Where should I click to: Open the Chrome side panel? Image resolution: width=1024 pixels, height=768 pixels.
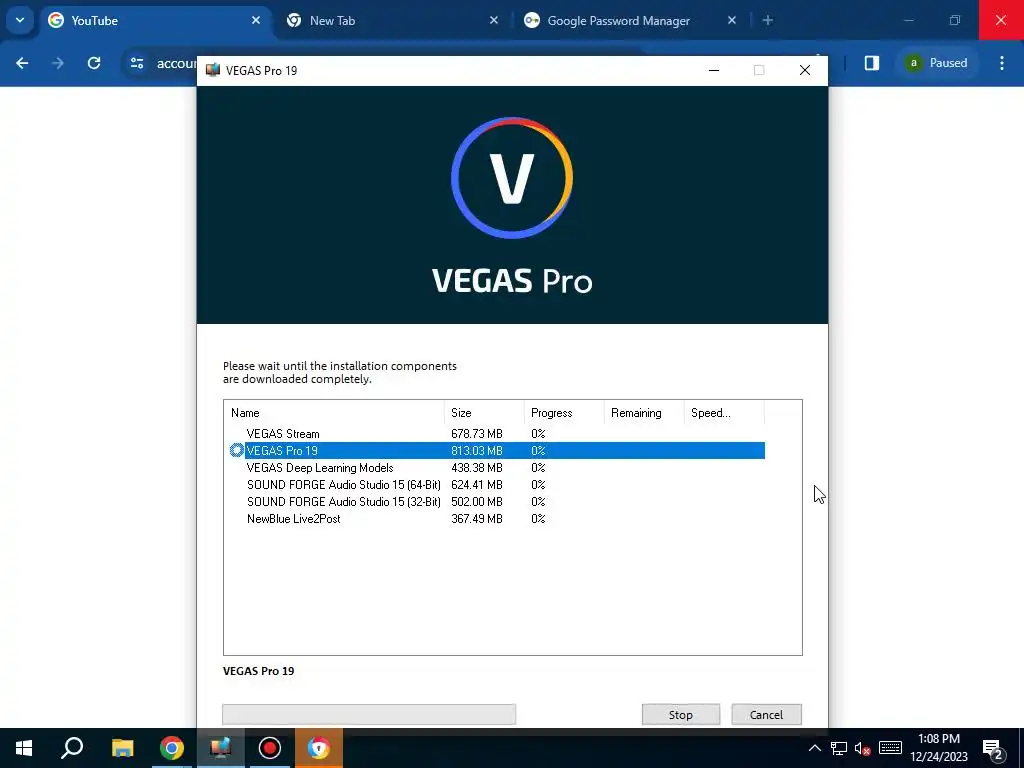coord(872,63)
